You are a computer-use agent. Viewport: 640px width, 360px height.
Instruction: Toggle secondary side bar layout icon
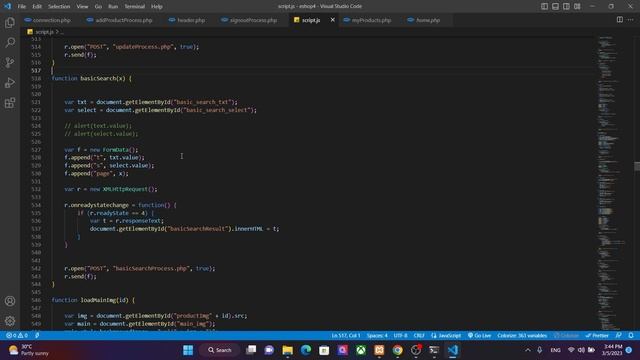click(567, 6)
